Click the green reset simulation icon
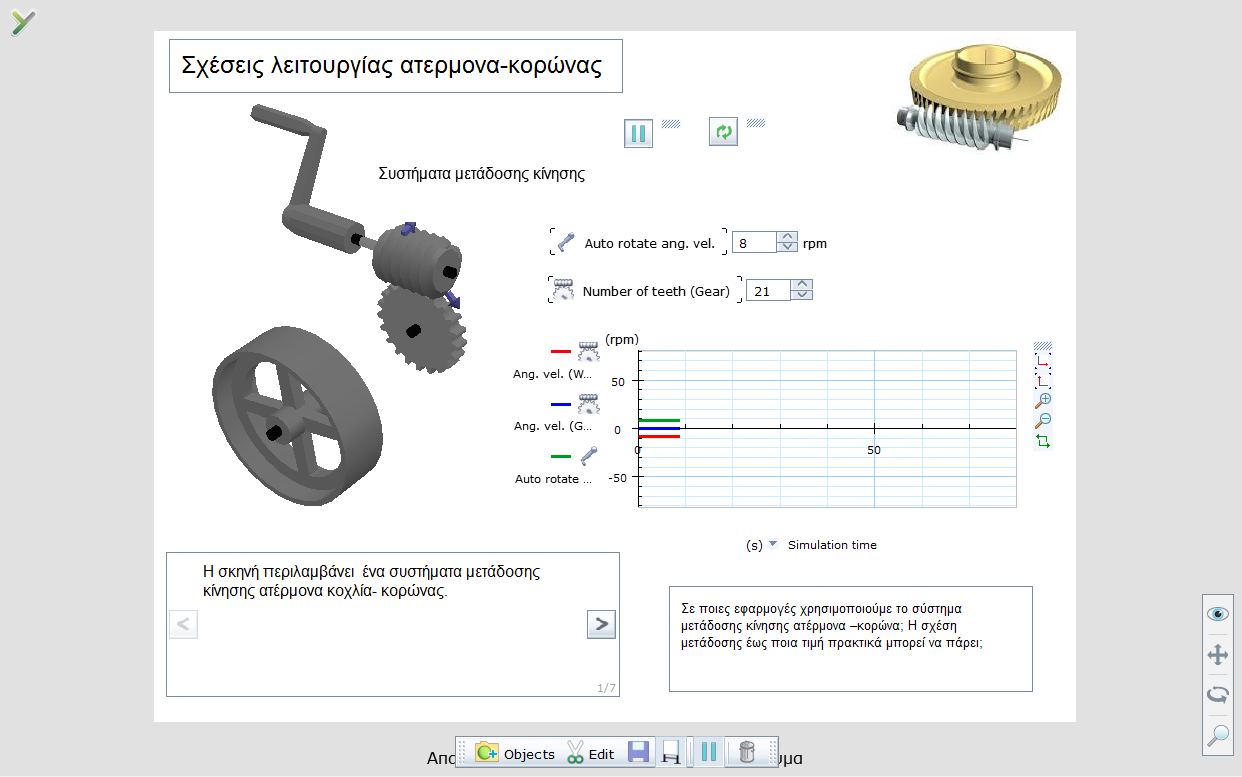The height and width of the screenshot is (777, 1242). (x=723, y=132)
